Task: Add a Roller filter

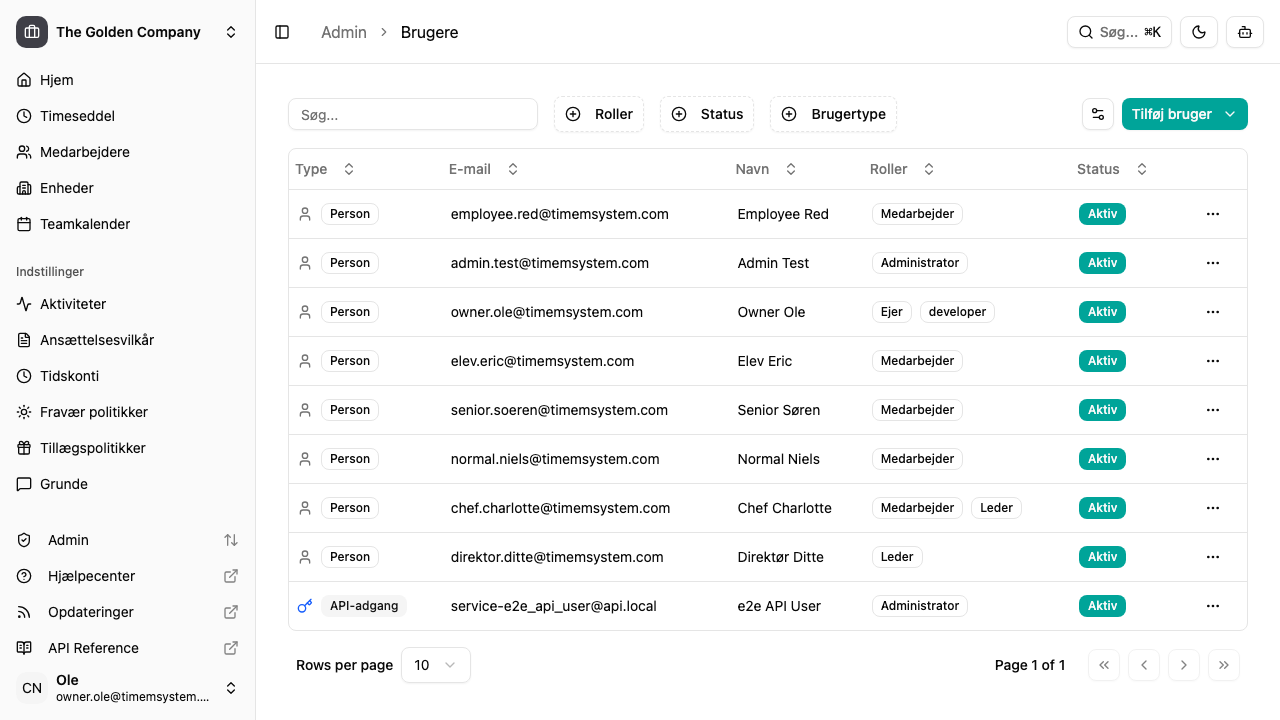Action: (x=599, y=114)
